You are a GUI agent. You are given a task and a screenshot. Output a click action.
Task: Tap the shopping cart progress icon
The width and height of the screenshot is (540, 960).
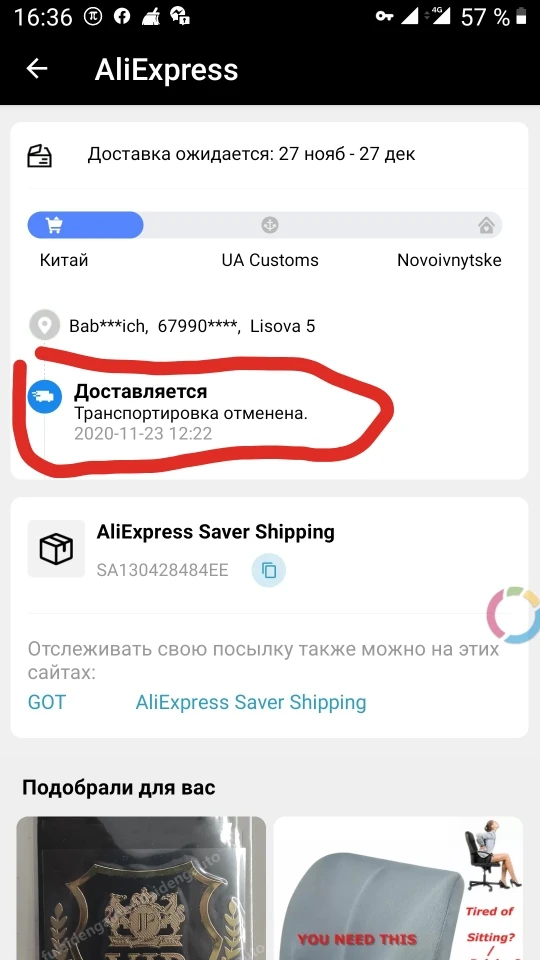pyautogui.click(x=54, y=225)
